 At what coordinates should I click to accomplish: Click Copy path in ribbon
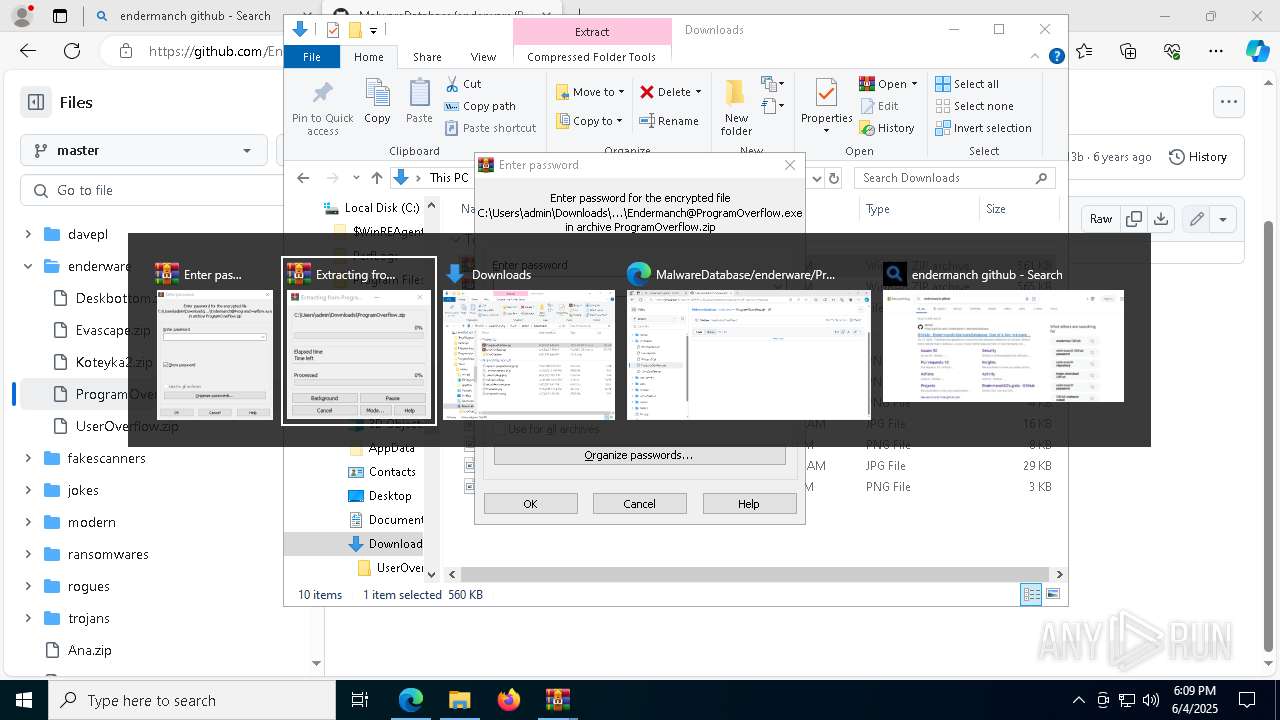480,106
